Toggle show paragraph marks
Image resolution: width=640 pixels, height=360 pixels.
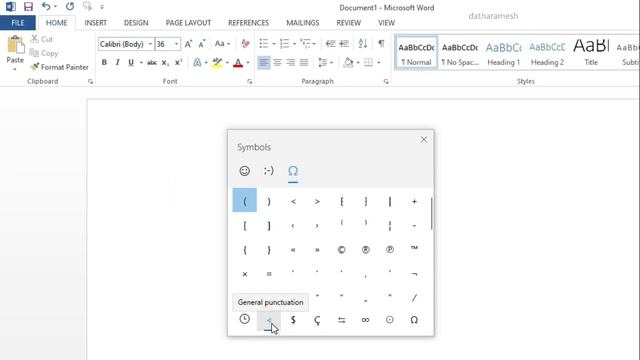pyautogui.click(x=381, y=43)
